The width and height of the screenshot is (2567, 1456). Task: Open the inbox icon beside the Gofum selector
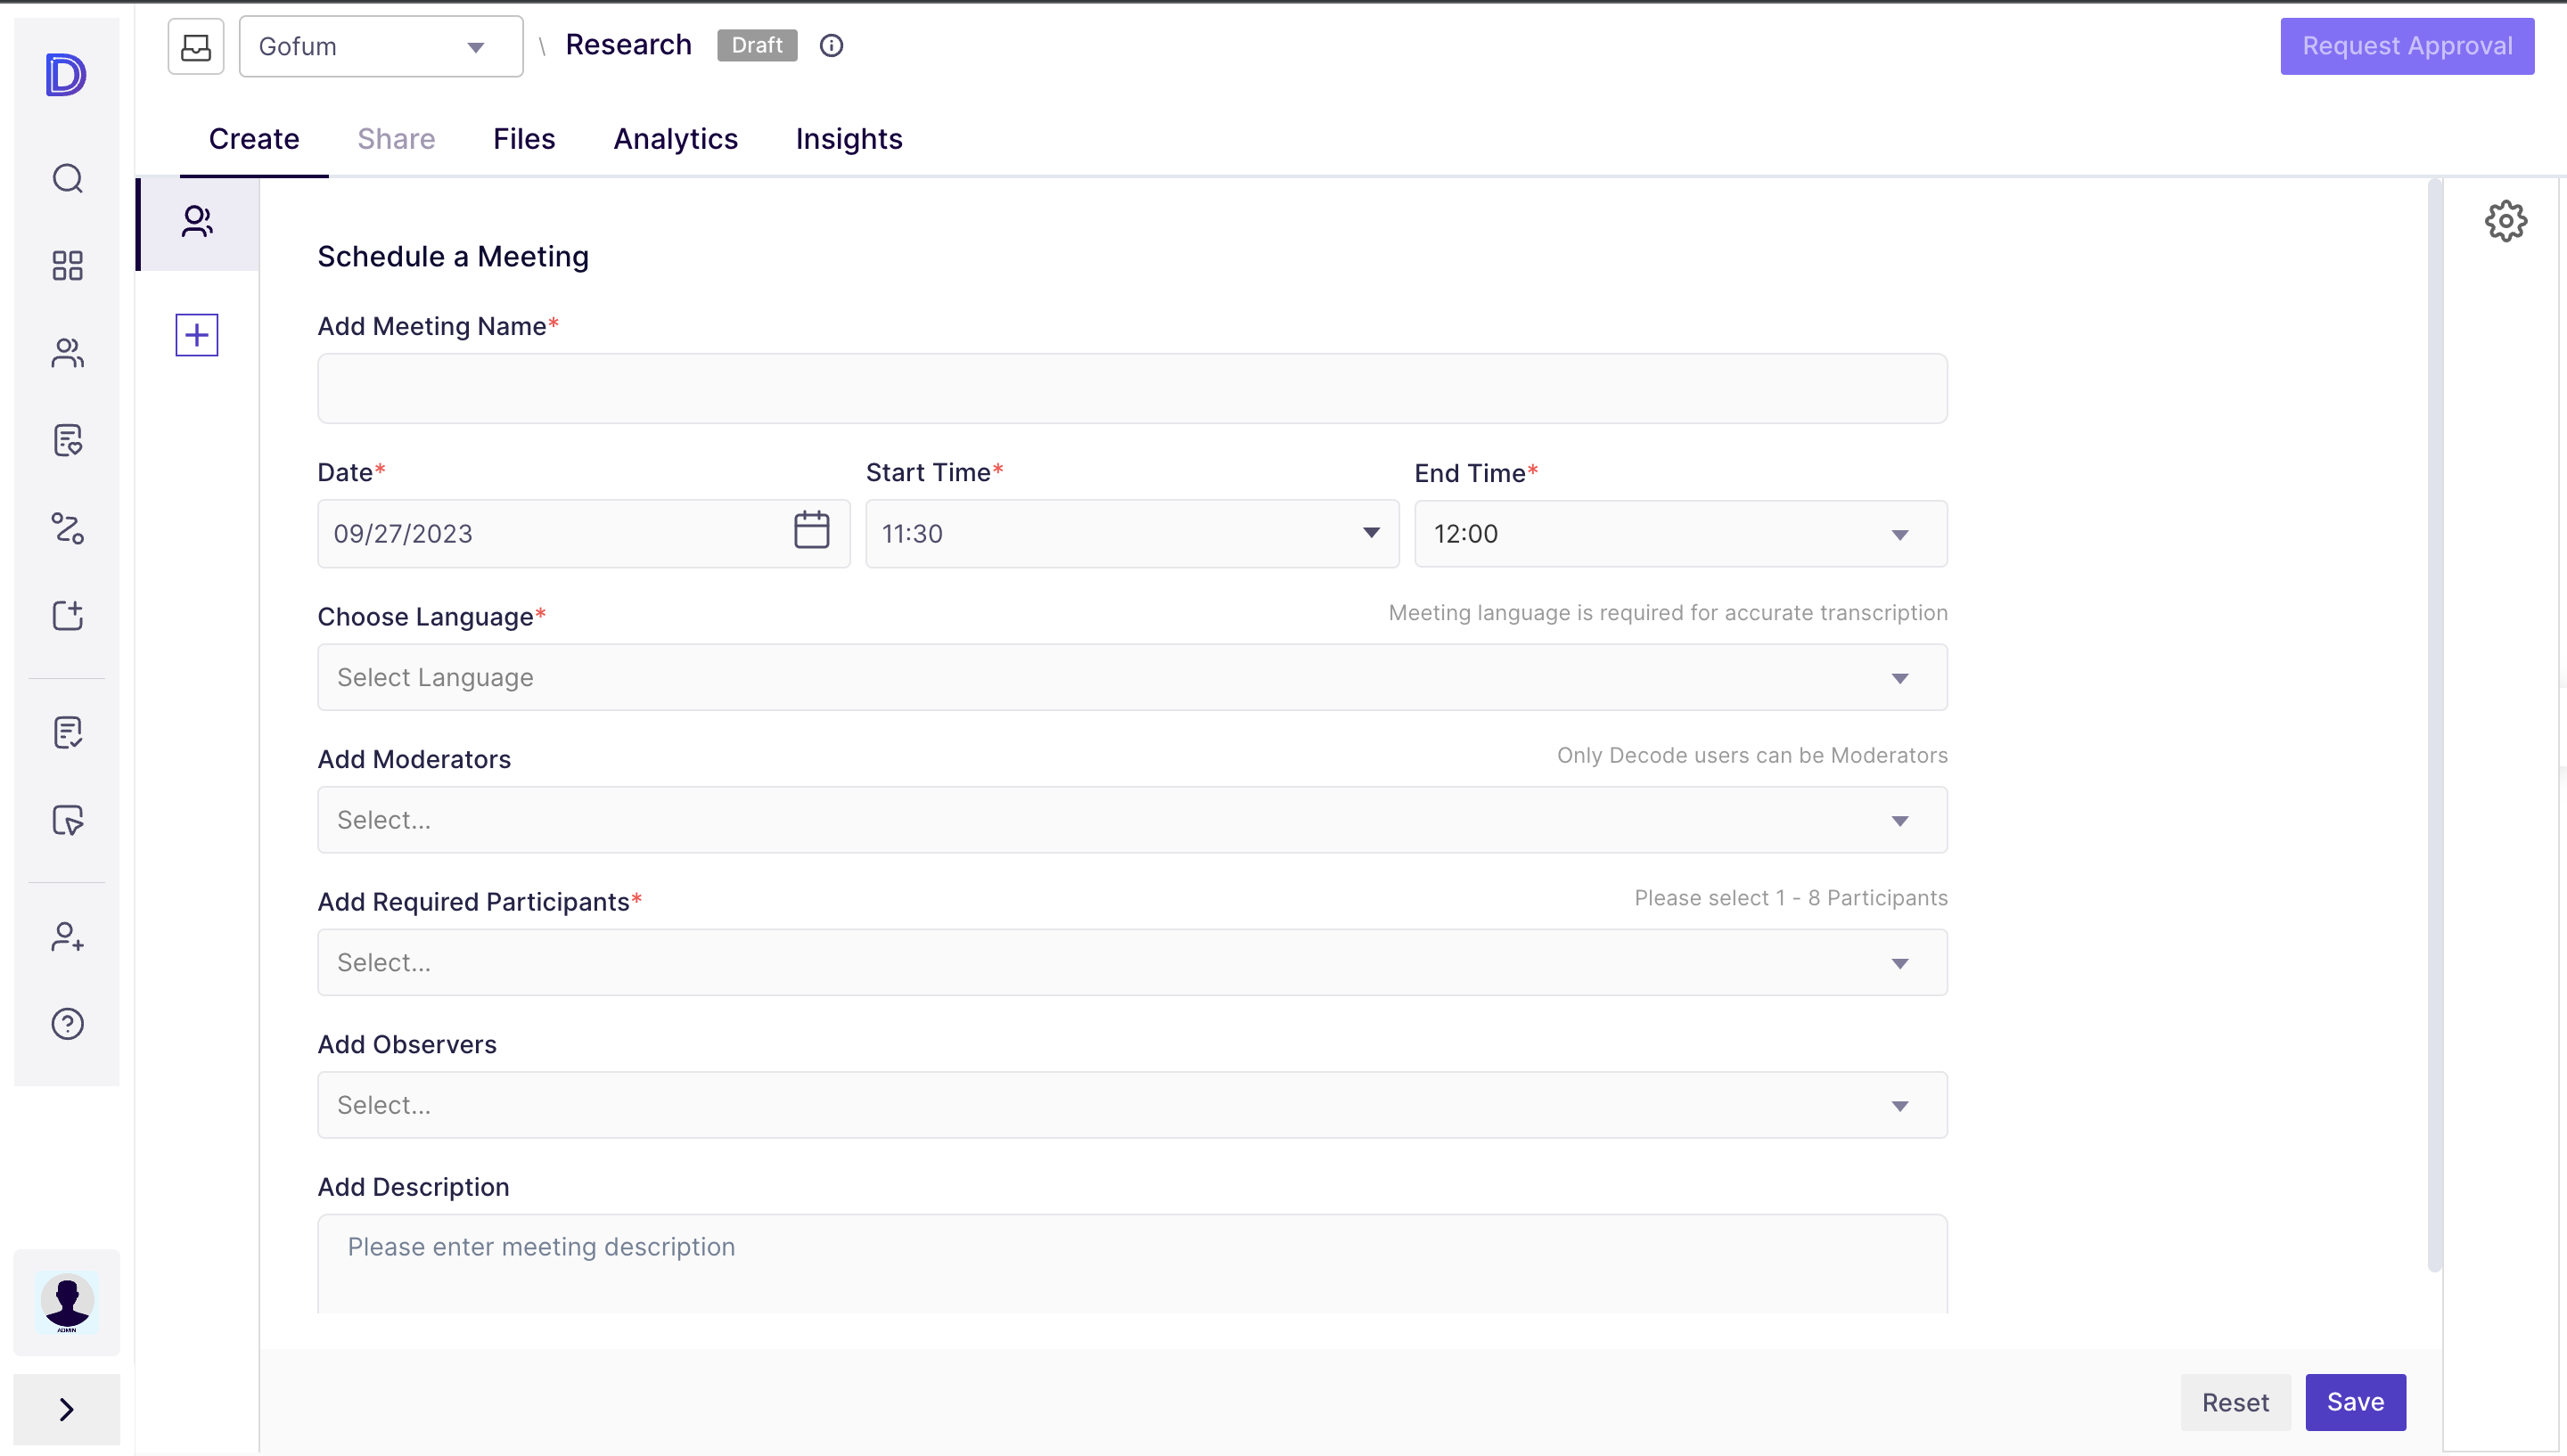195,46
